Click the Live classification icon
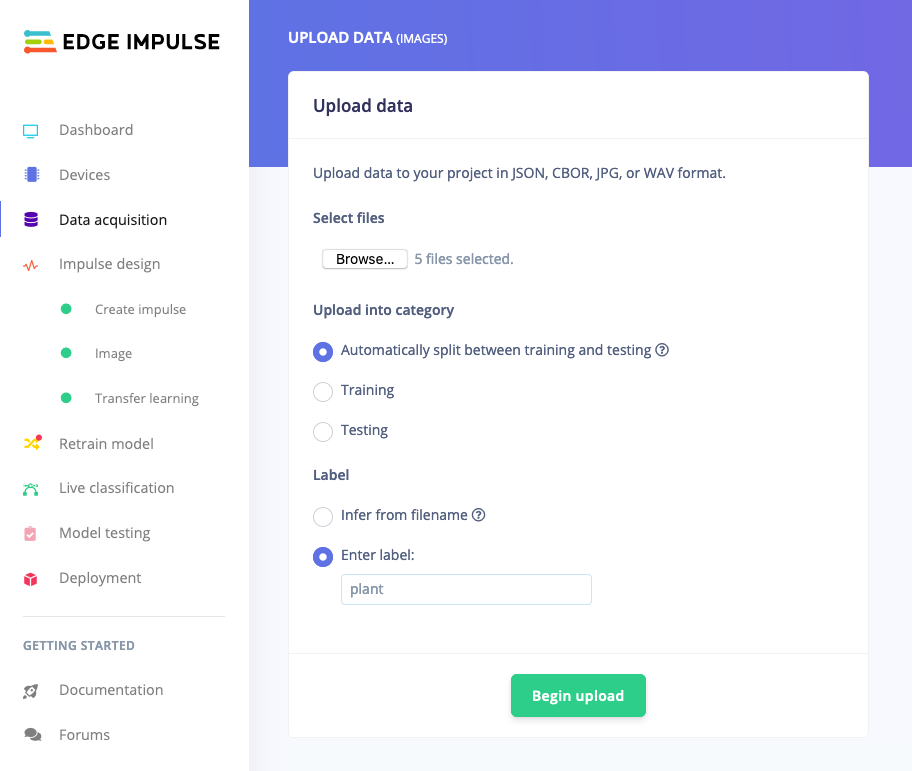Image resolution: width=912 pixels, height=771 pixels. pos(31,489)
